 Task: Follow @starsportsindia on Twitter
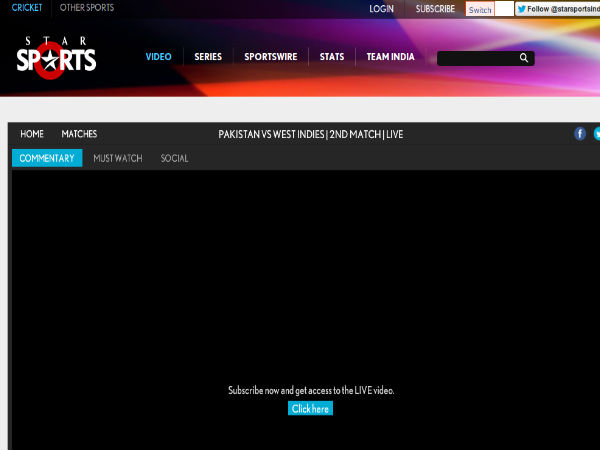tap(558, 9)
